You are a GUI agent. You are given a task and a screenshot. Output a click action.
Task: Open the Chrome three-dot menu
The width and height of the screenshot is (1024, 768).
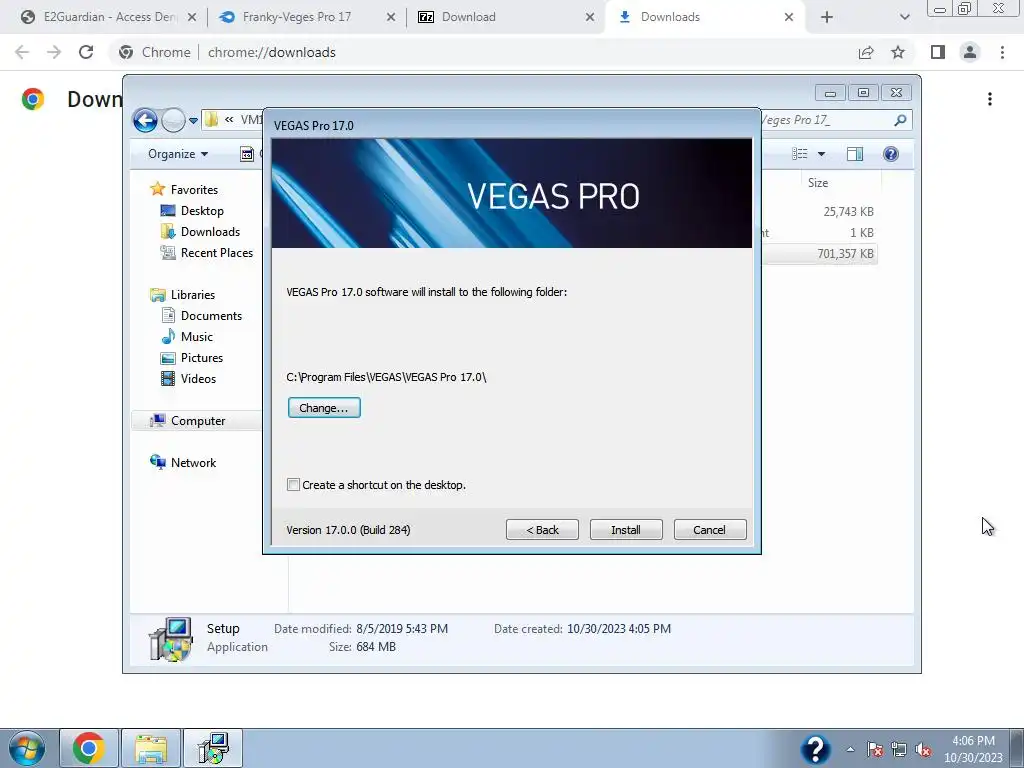(x=1002, y=52)
